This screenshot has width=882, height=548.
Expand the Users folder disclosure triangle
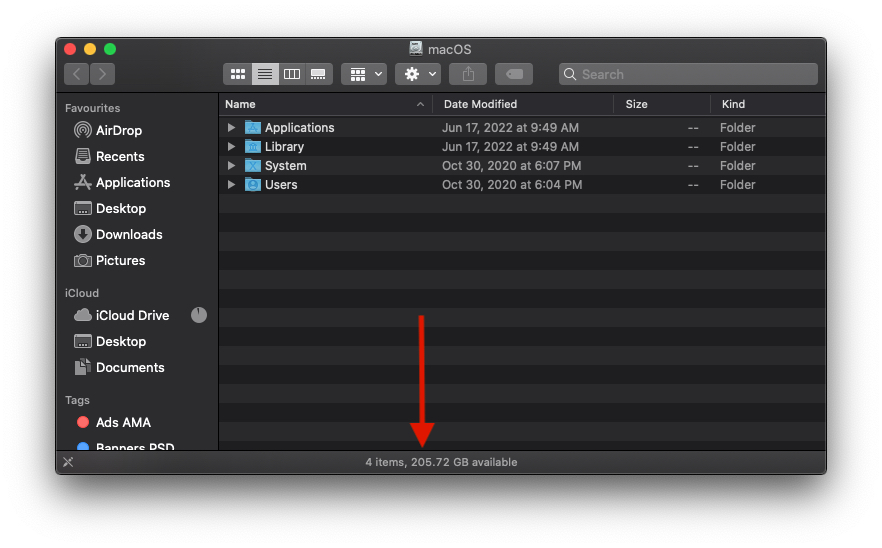coord(232,185)
